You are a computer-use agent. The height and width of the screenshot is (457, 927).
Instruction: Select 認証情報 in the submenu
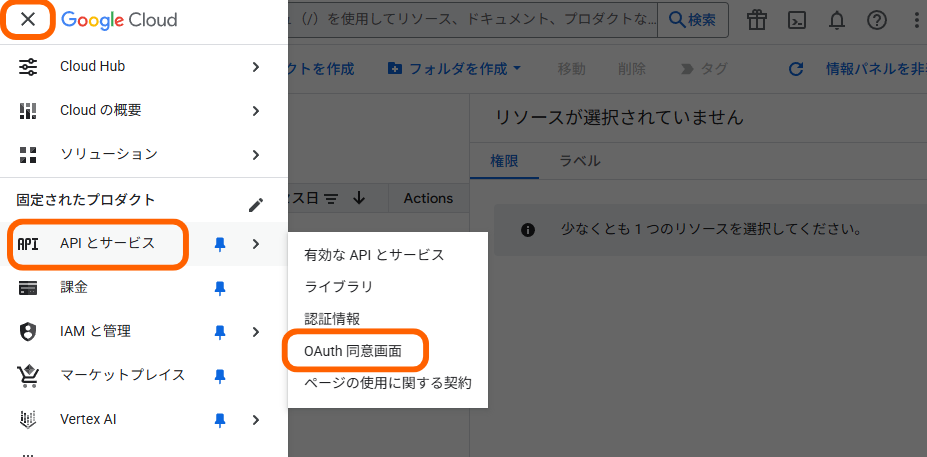332,319
